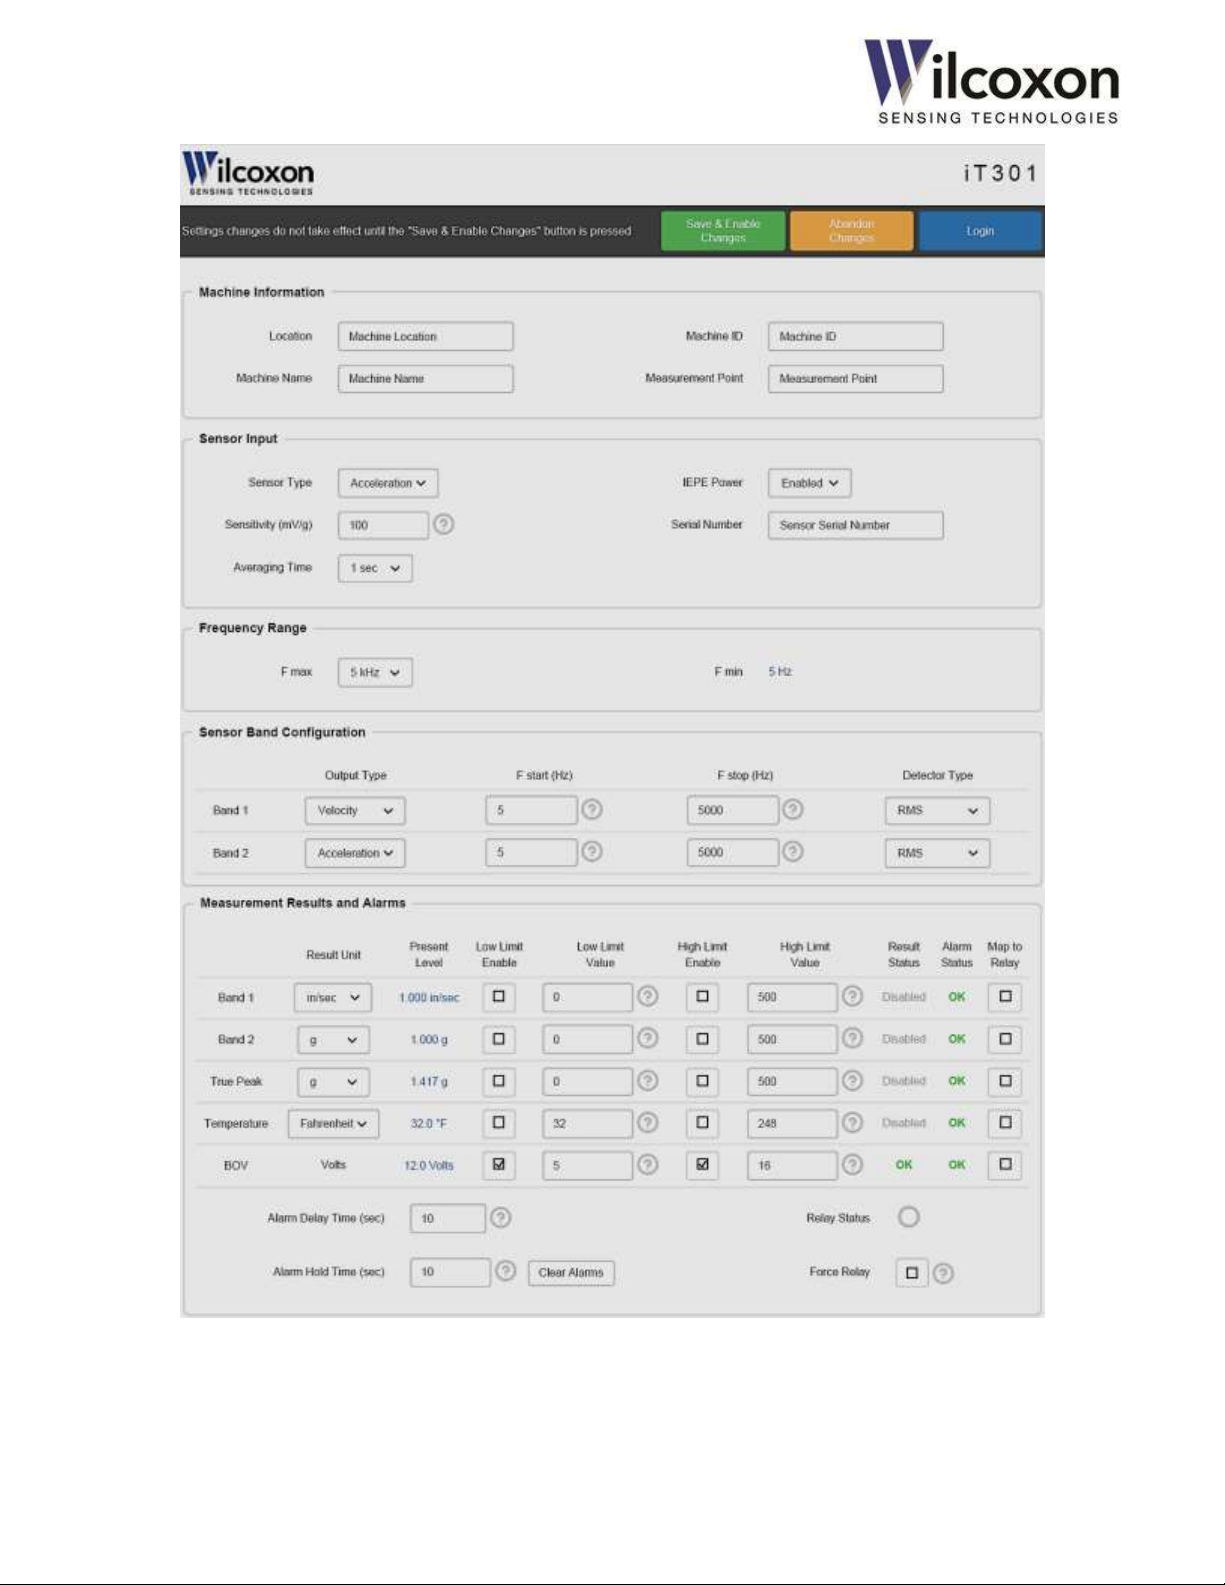Click help icon for Band 2 F start

click(x=592, y=852)
